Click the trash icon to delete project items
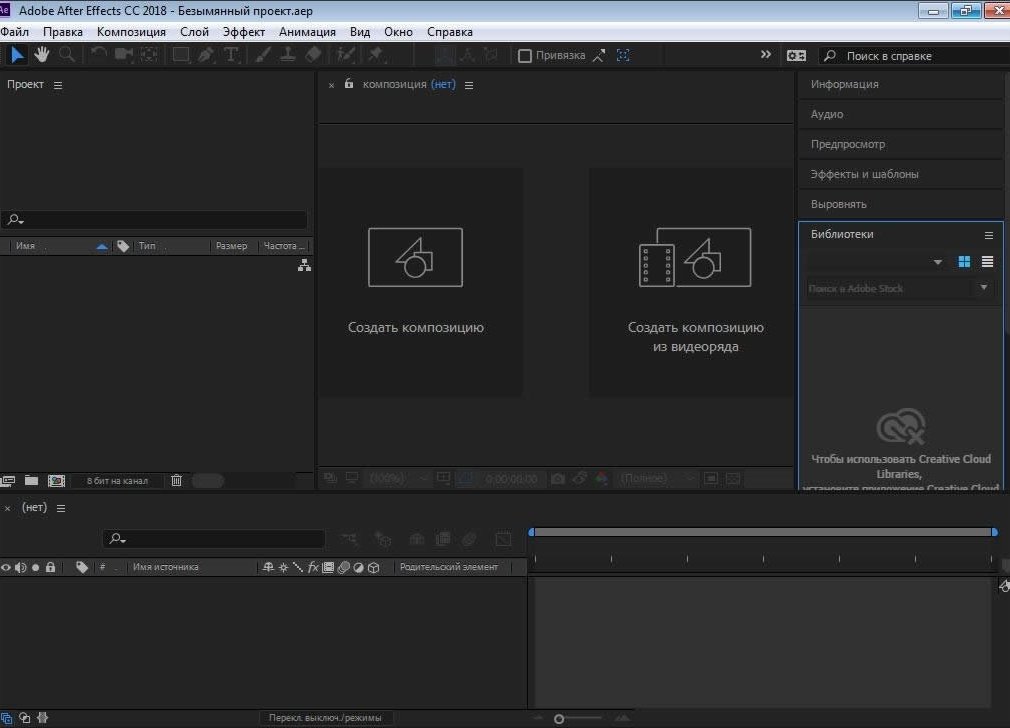Image resolution: width=1010 pixels, height=728 pixels. 176,481
